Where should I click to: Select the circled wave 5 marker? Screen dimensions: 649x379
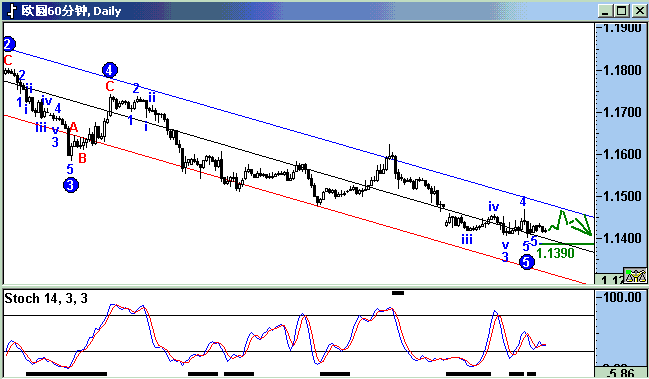(526, 262)
